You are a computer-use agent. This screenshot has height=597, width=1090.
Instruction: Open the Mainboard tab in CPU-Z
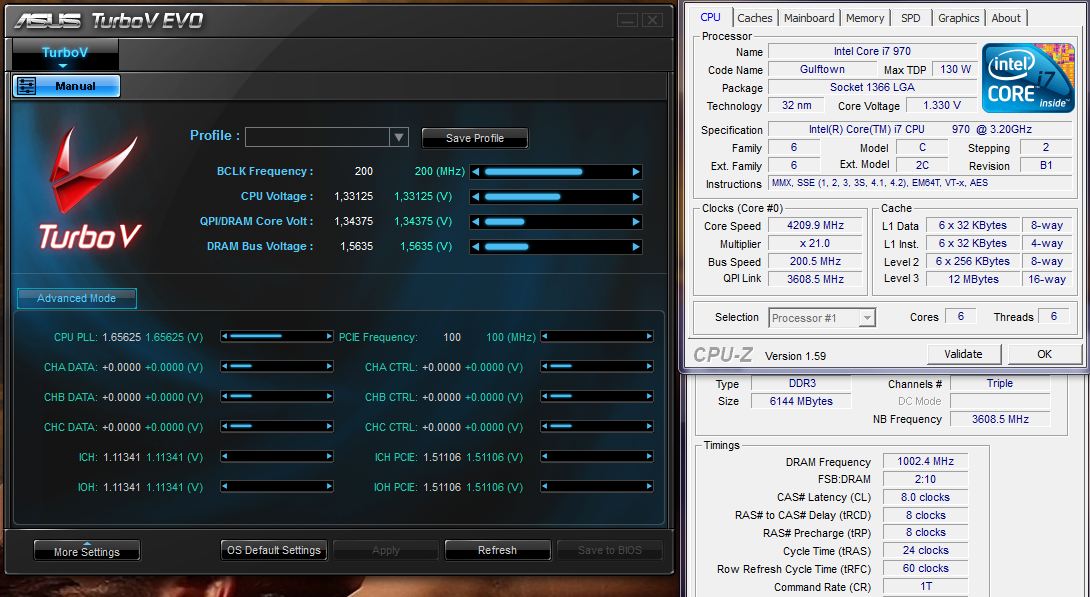pos(809,18)
